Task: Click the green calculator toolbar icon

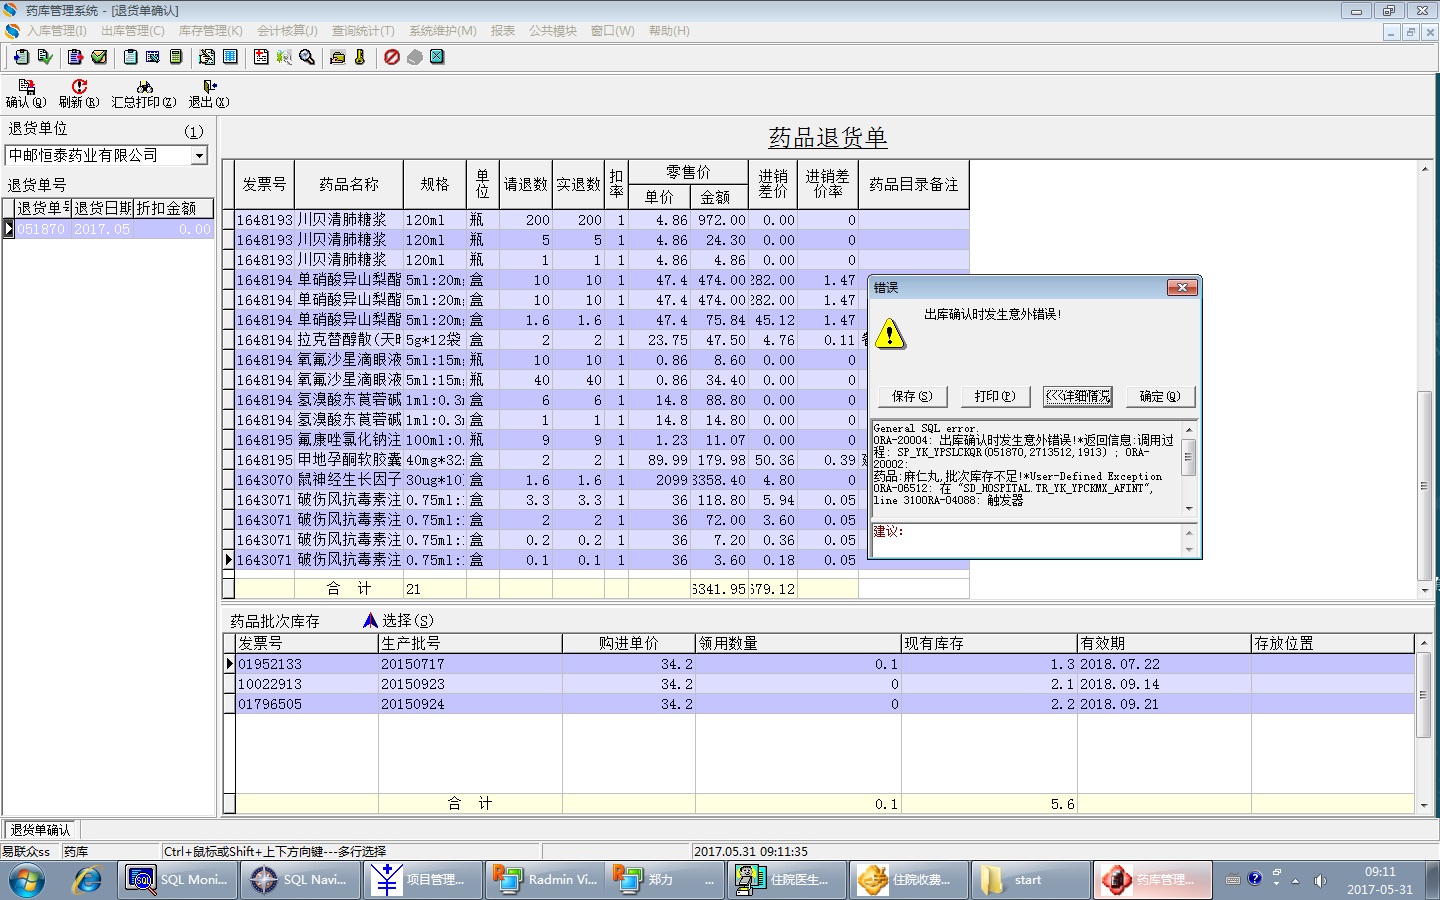Action: (x=176, y=57)
